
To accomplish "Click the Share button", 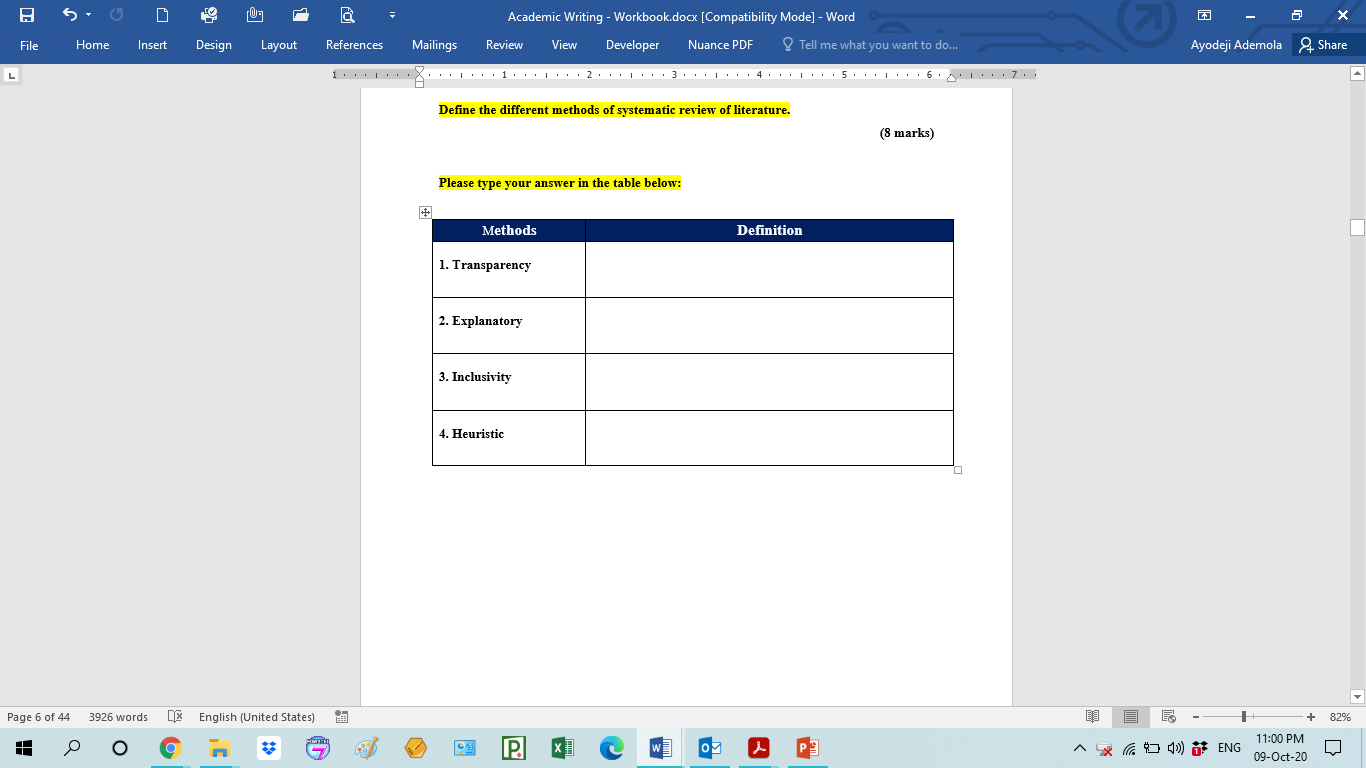I will click(x=1325, y=45).
